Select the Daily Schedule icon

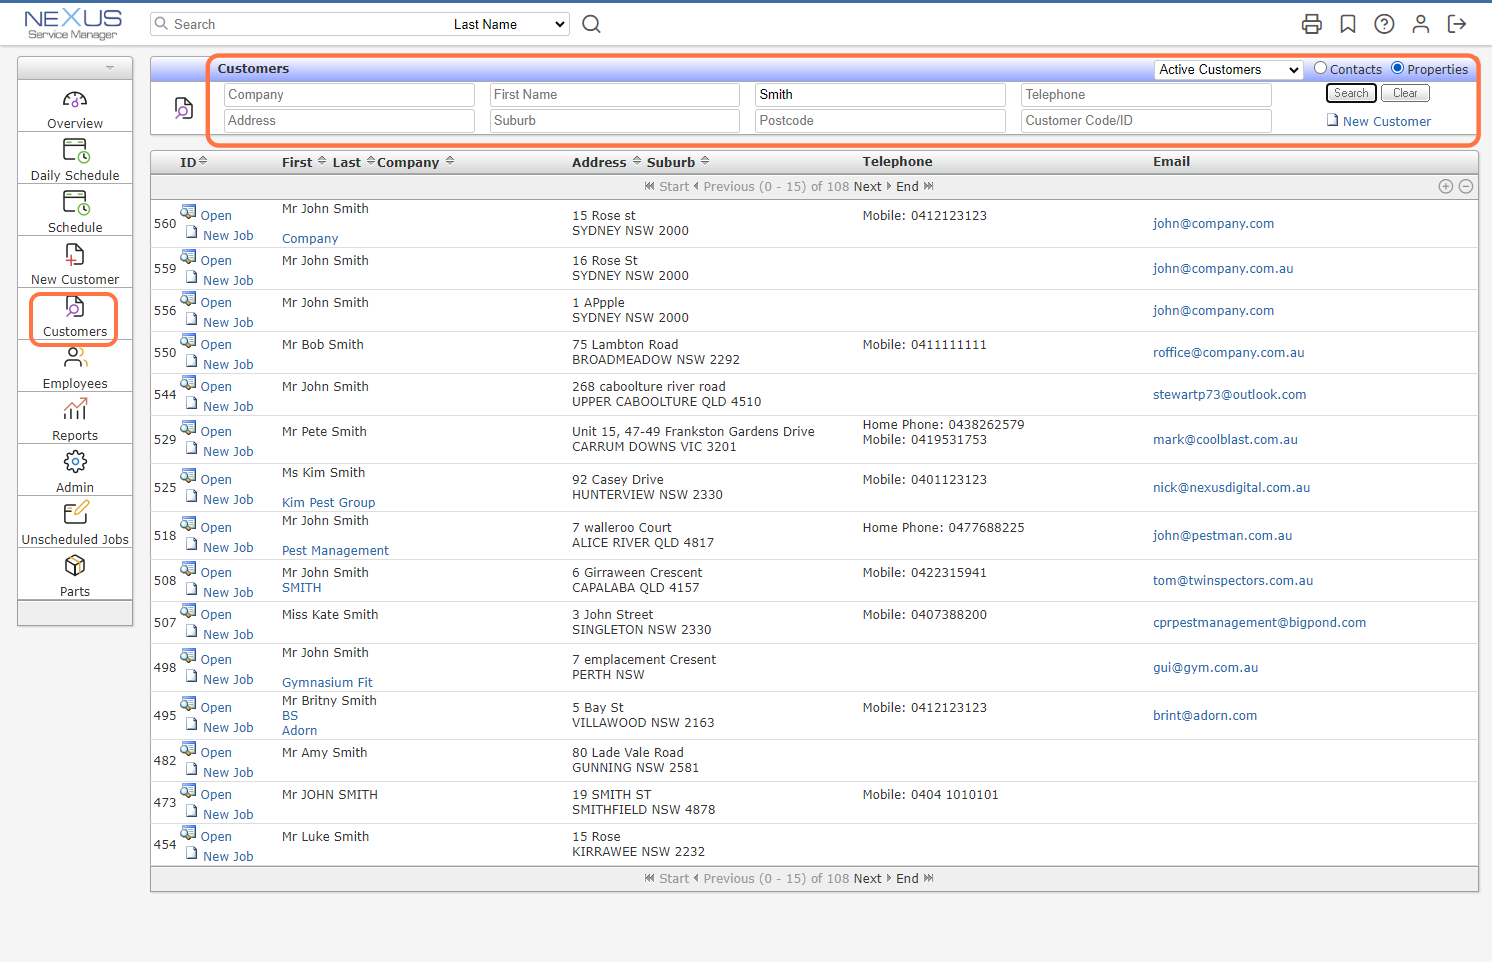tap(74, 151)
